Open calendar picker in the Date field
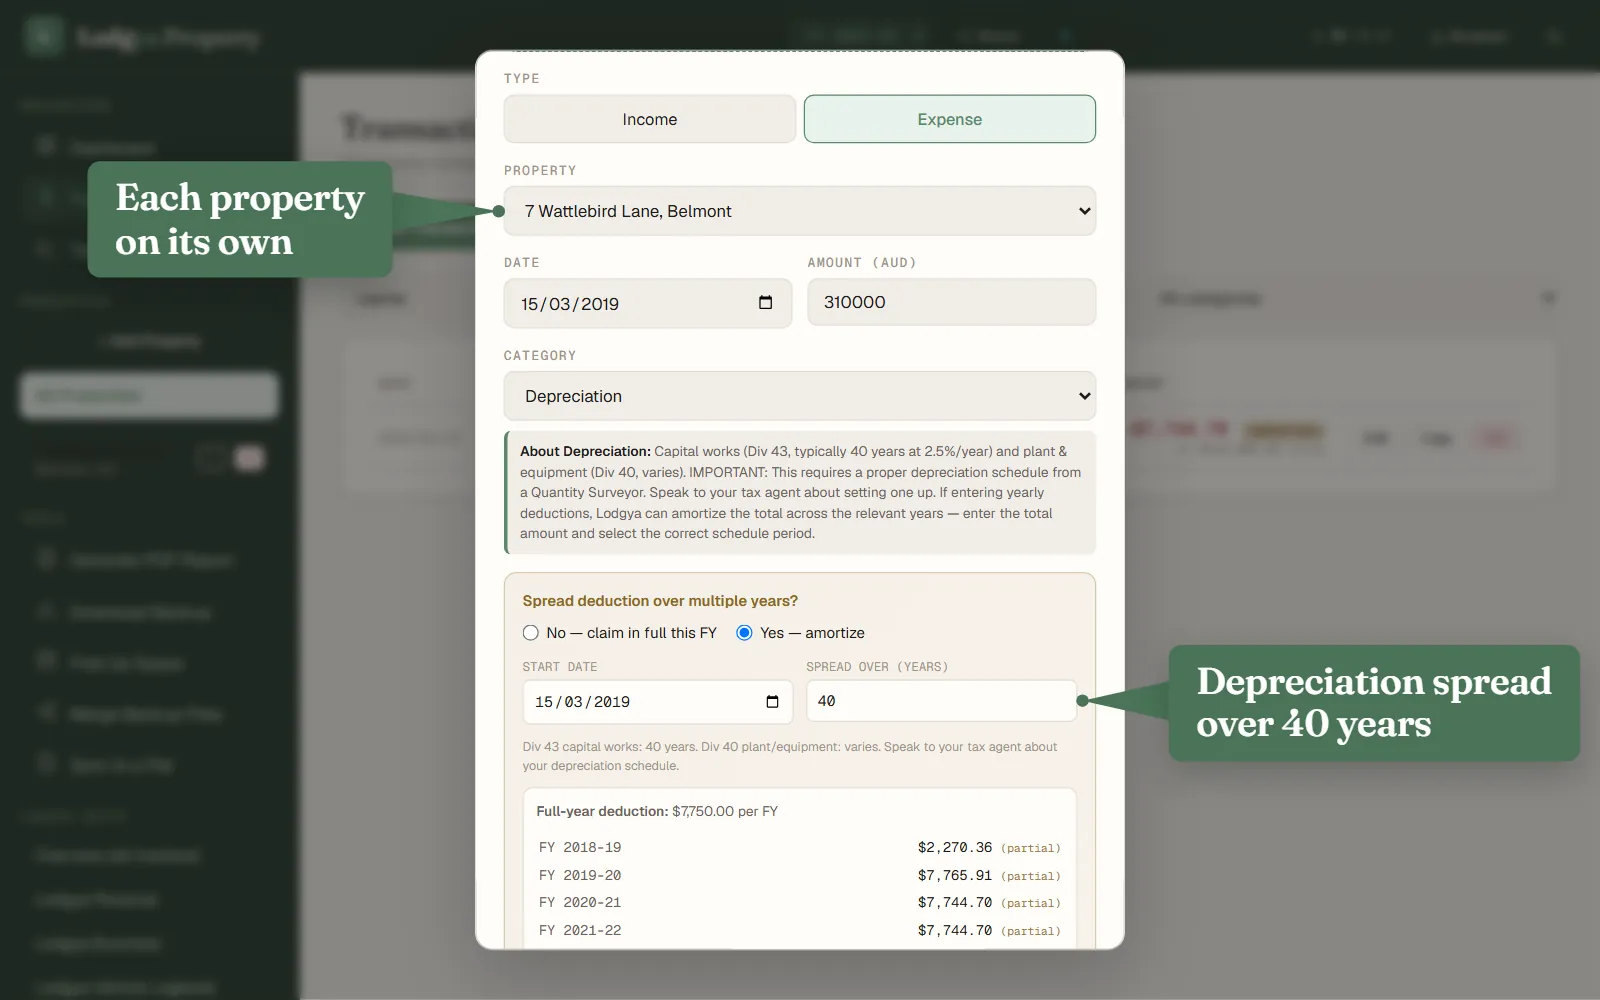 tap(766, 303)
